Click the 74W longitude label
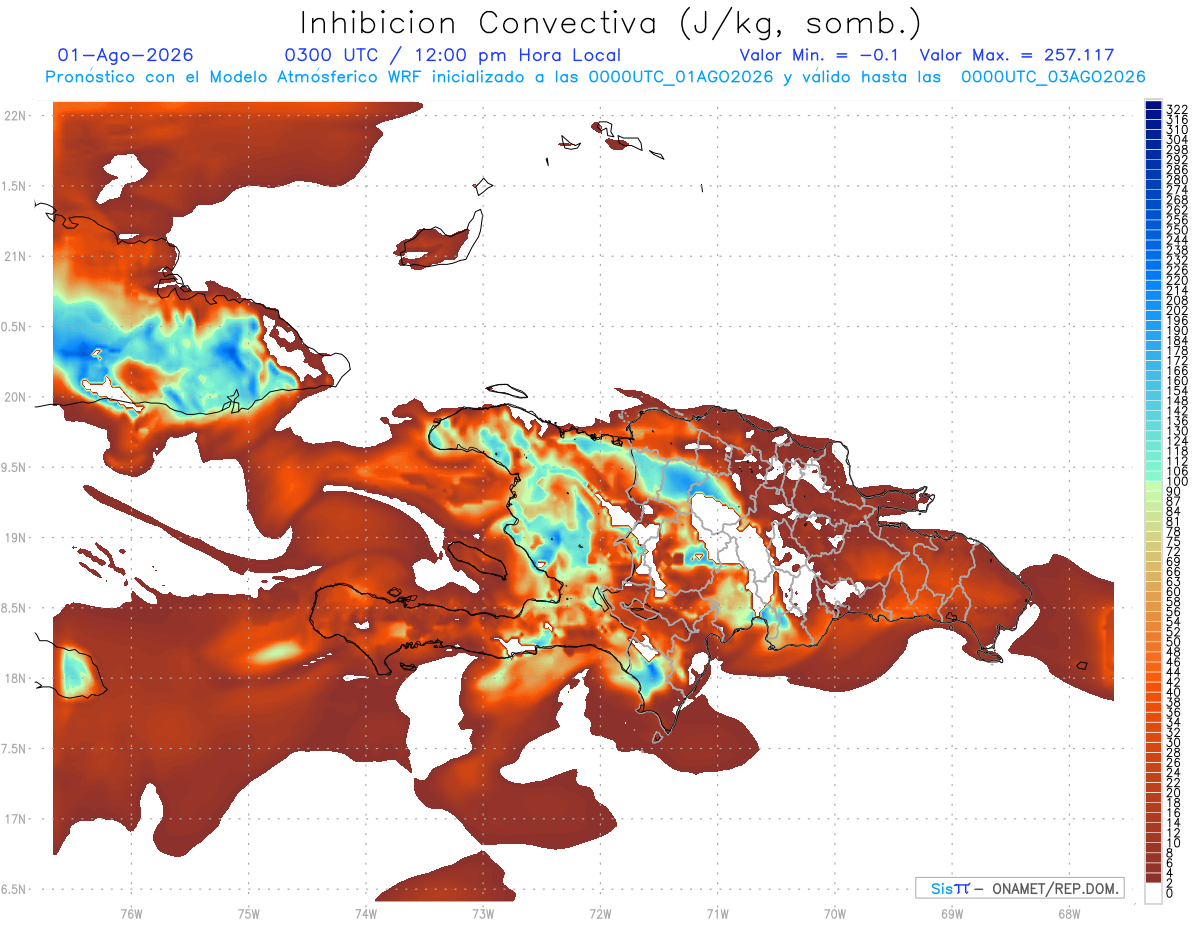The height and width of the screenshot is (927, 1200). coord(366,914)
